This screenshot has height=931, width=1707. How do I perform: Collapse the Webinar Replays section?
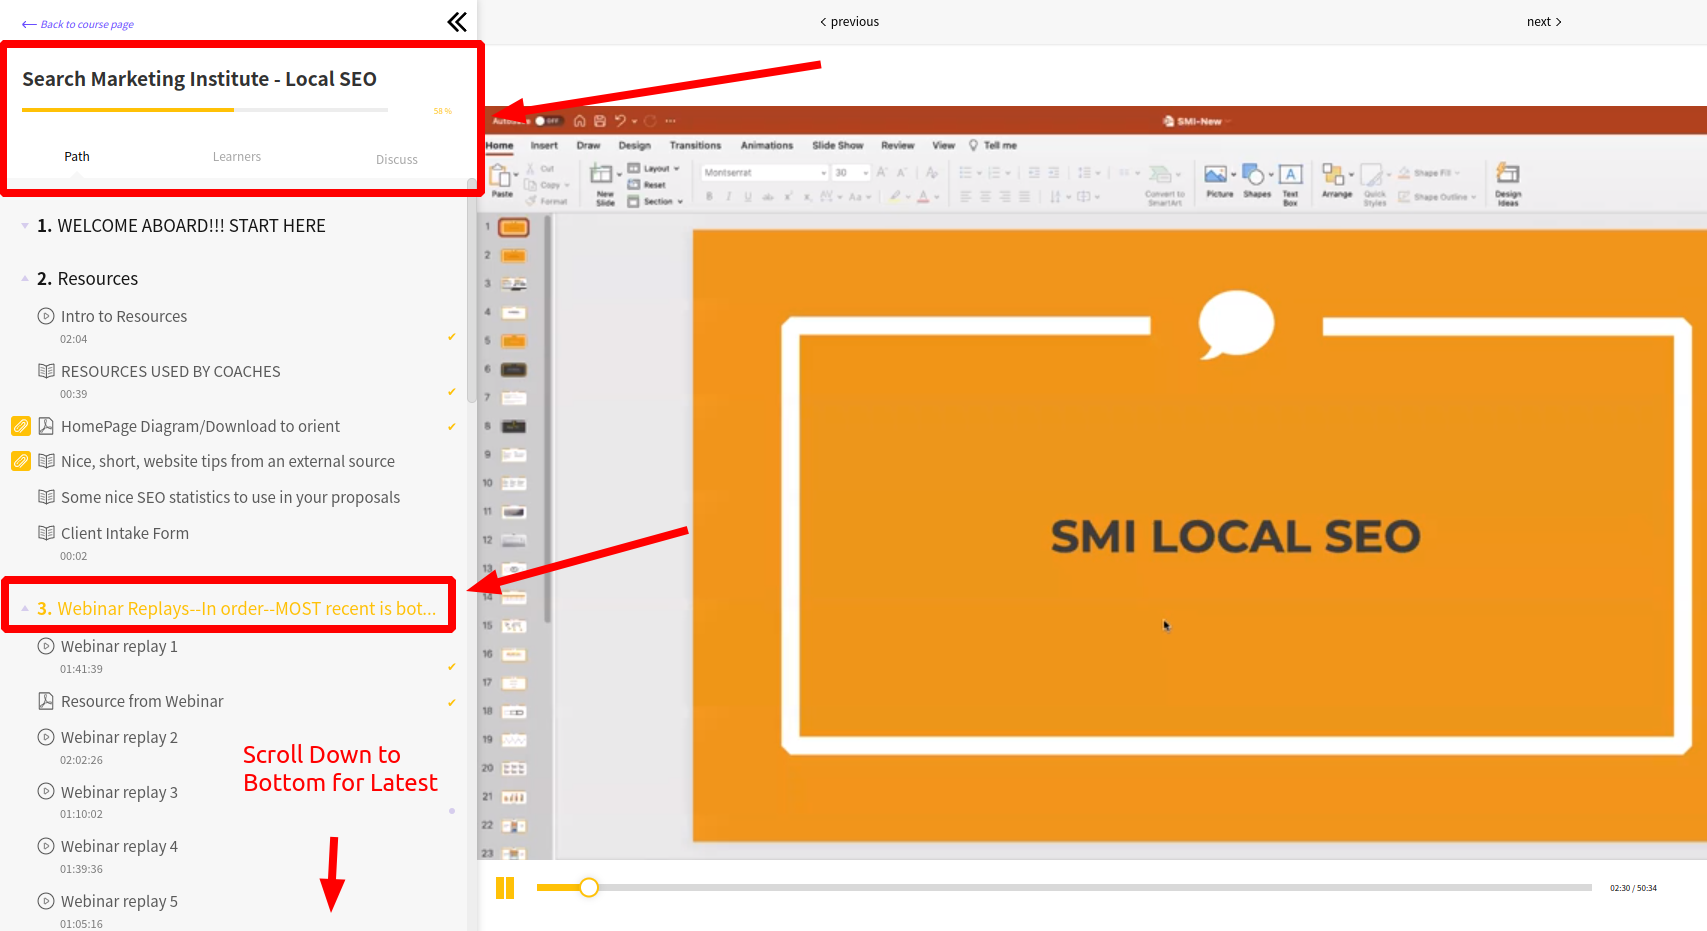[x=25, y=609]
